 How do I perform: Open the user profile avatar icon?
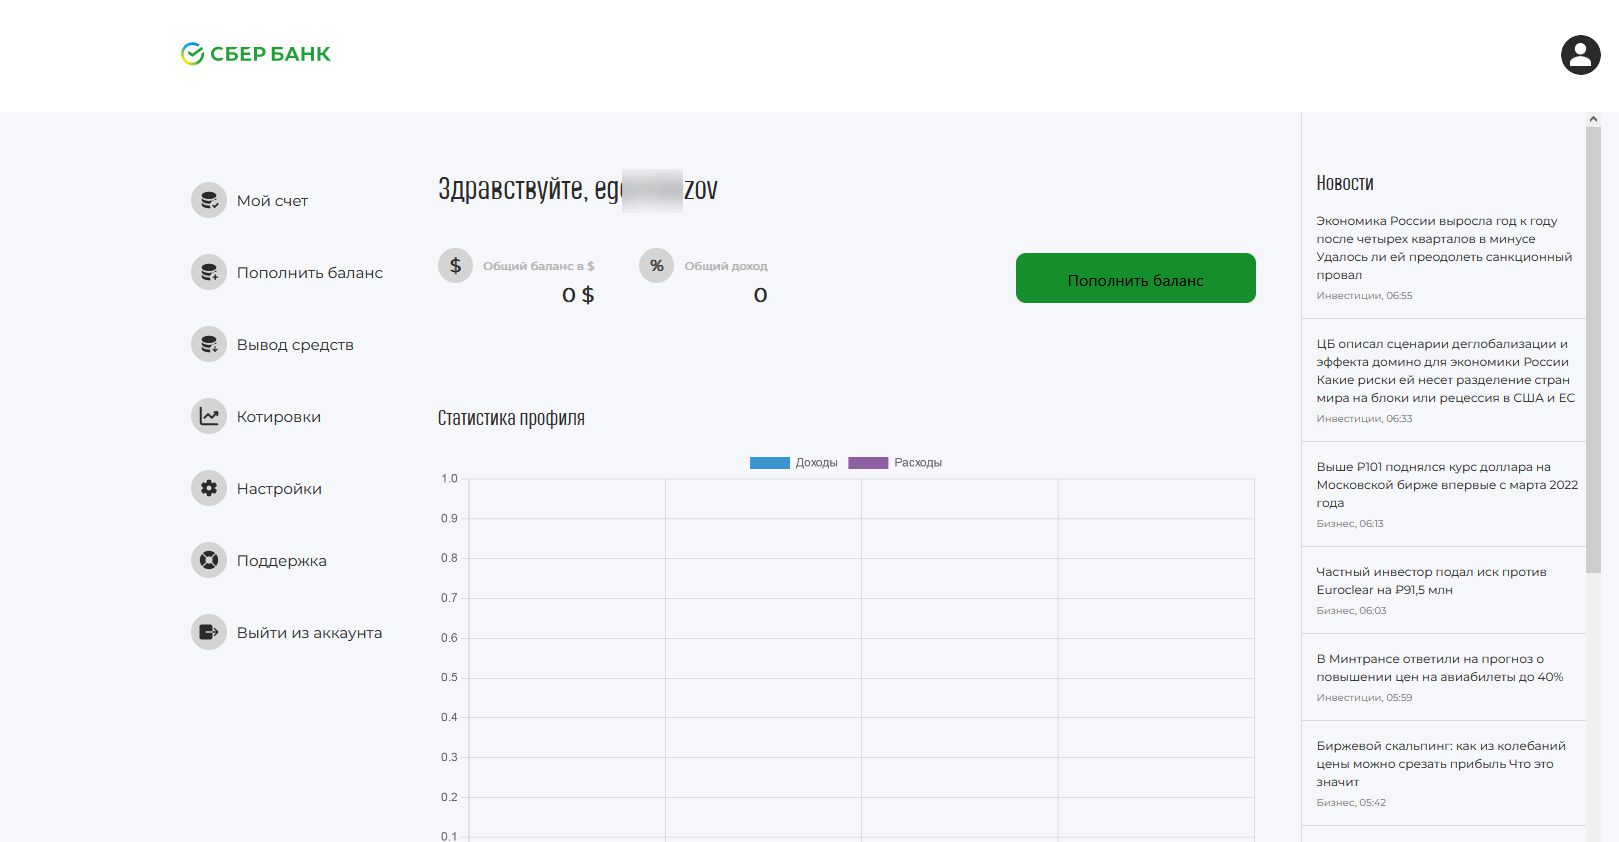1580,55
